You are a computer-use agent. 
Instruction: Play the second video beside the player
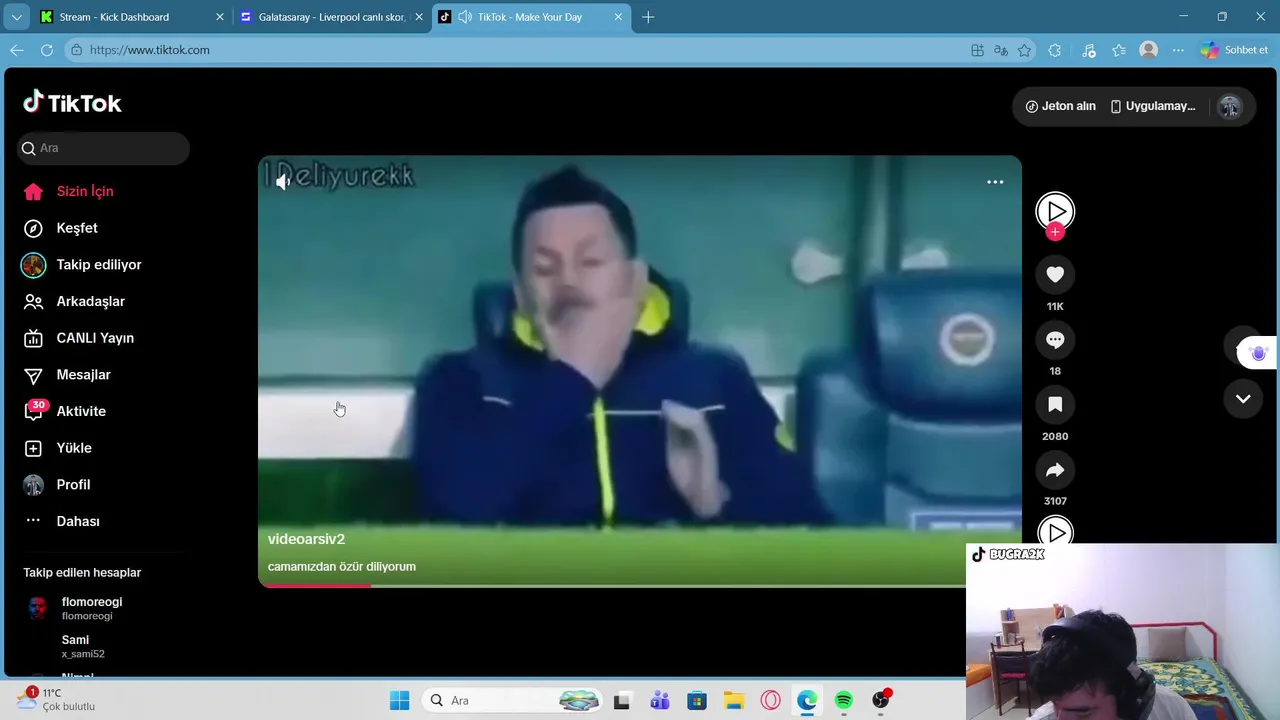click(1055, 531)
